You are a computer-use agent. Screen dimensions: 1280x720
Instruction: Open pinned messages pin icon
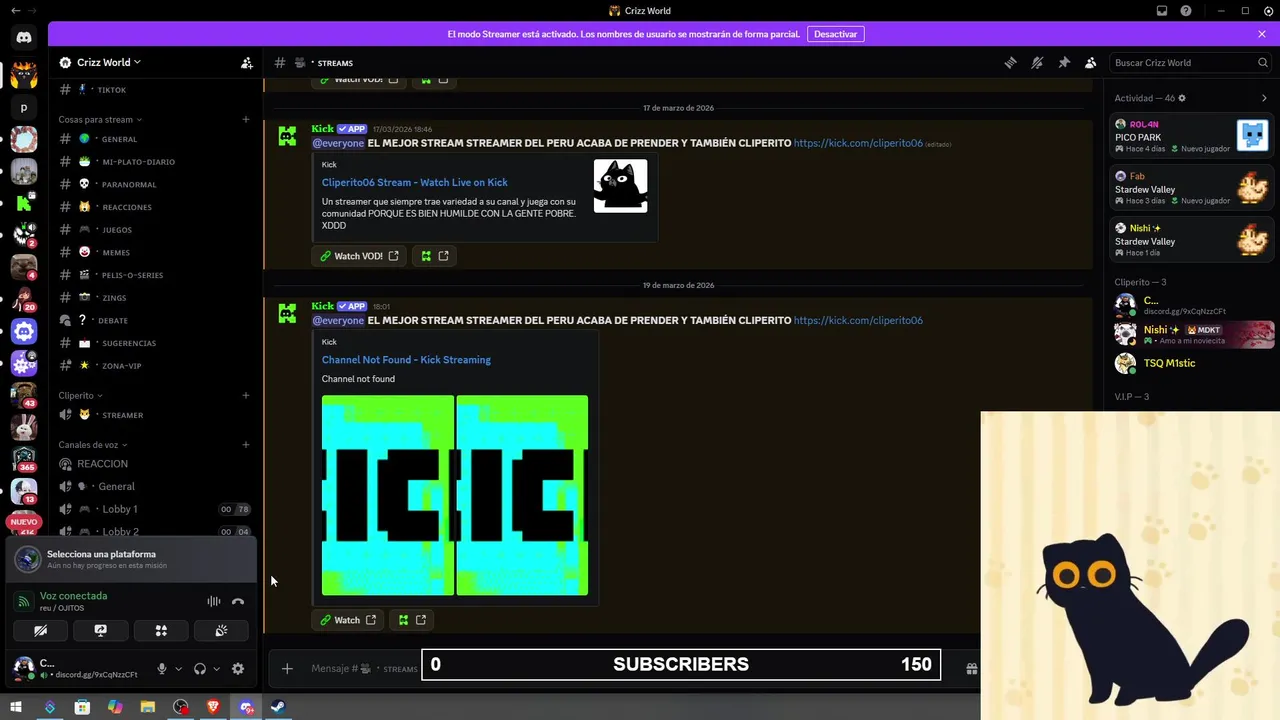click(1064, 62)
